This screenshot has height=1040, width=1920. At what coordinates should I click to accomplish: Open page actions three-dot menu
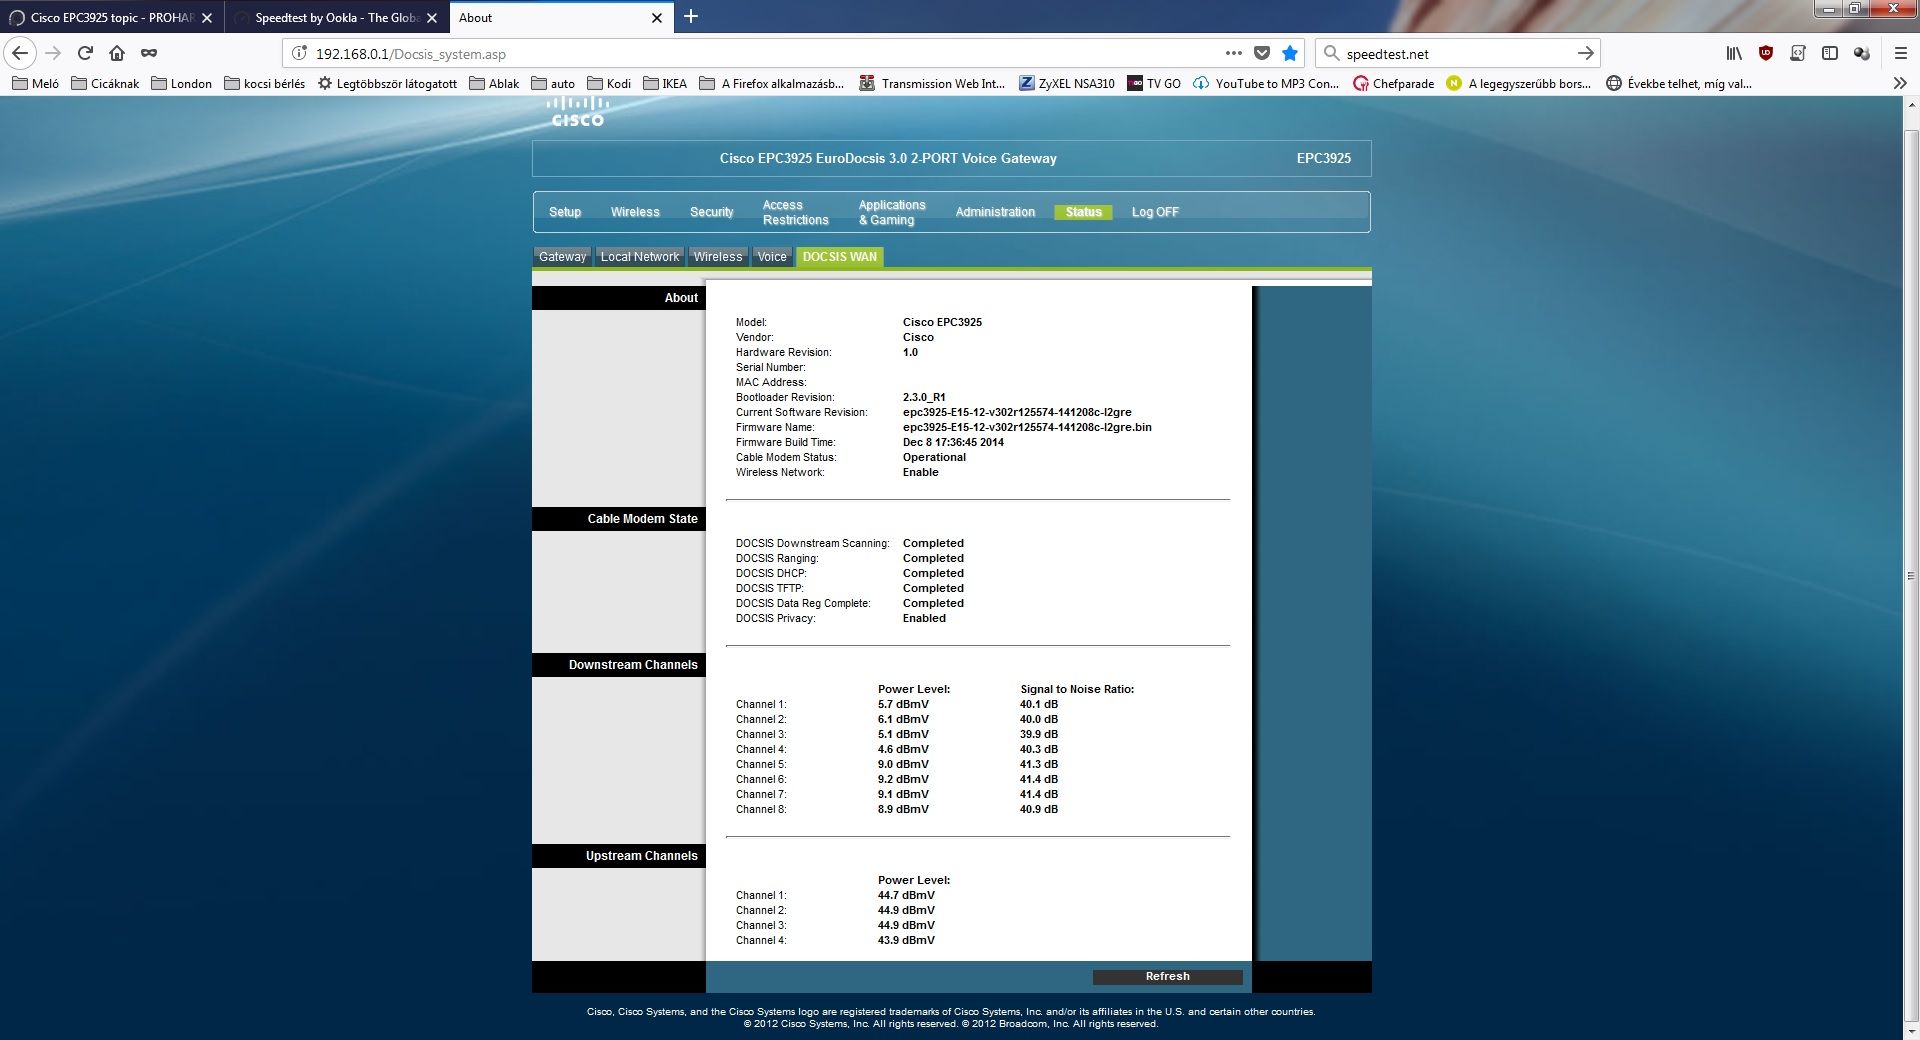pos(1233,53)
